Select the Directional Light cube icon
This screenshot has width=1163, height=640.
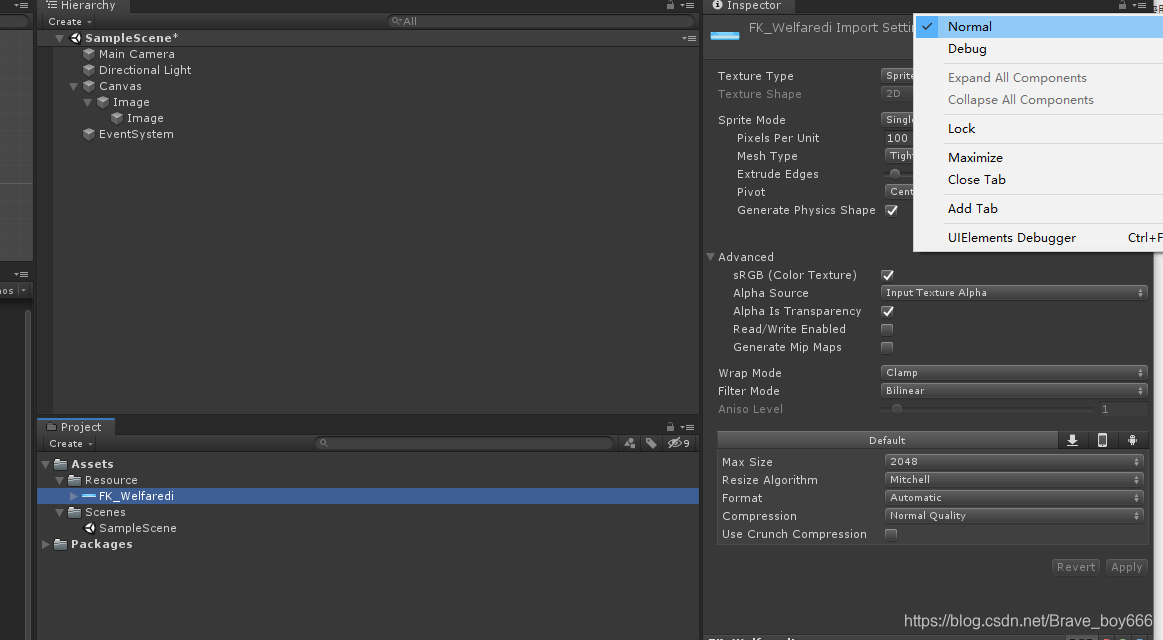[x=89, y=70]
